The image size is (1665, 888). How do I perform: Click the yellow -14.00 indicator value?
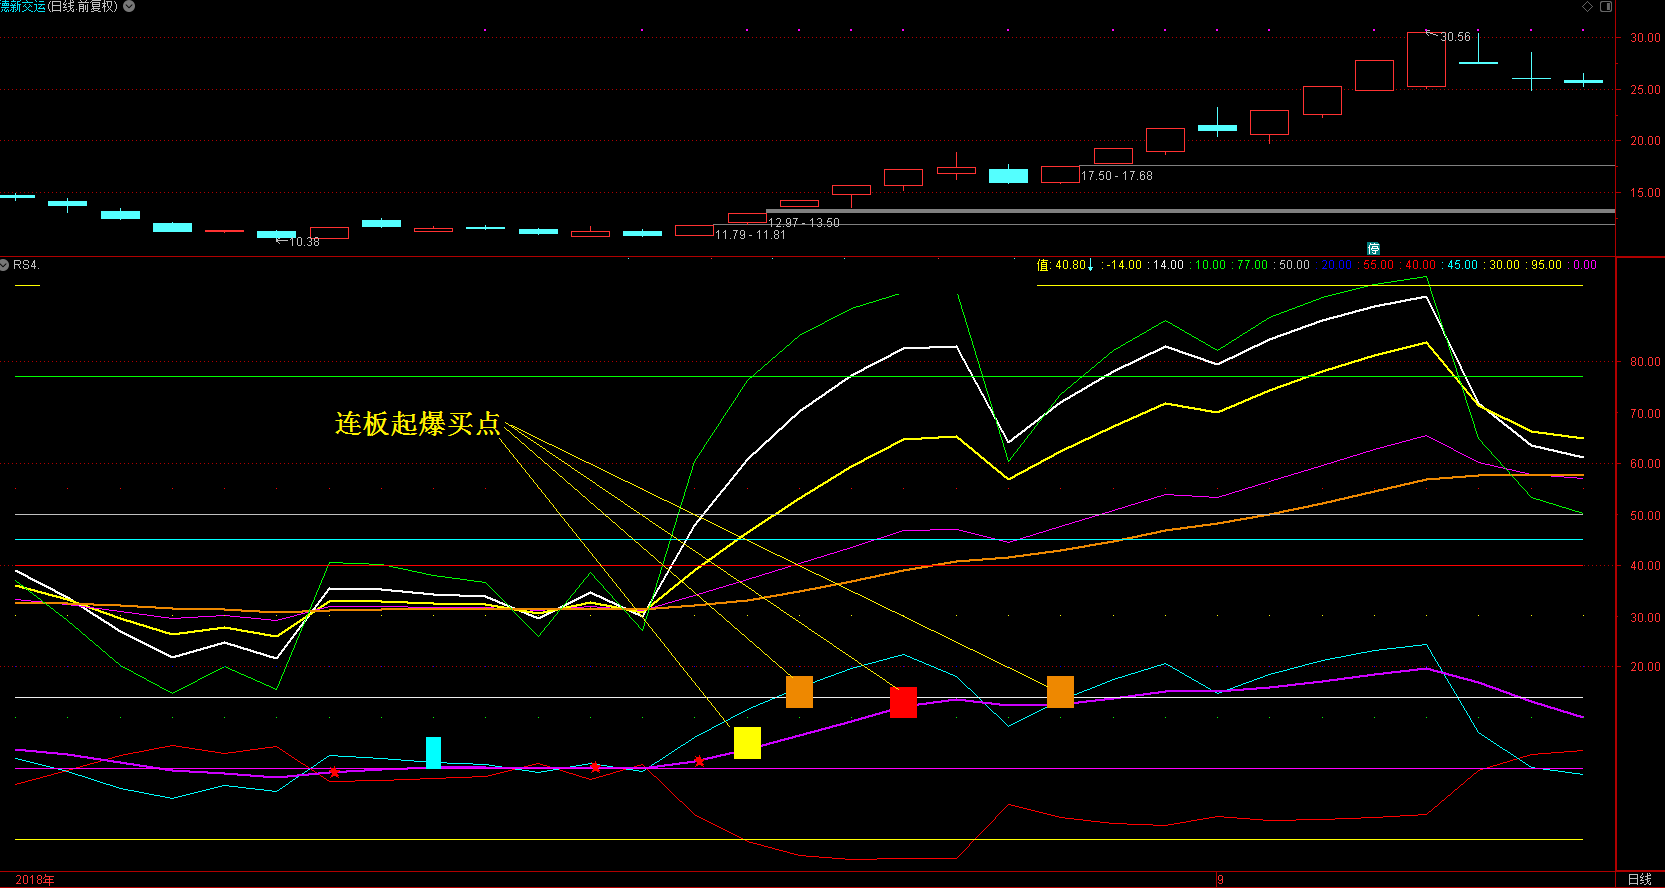pos(1124,265)
